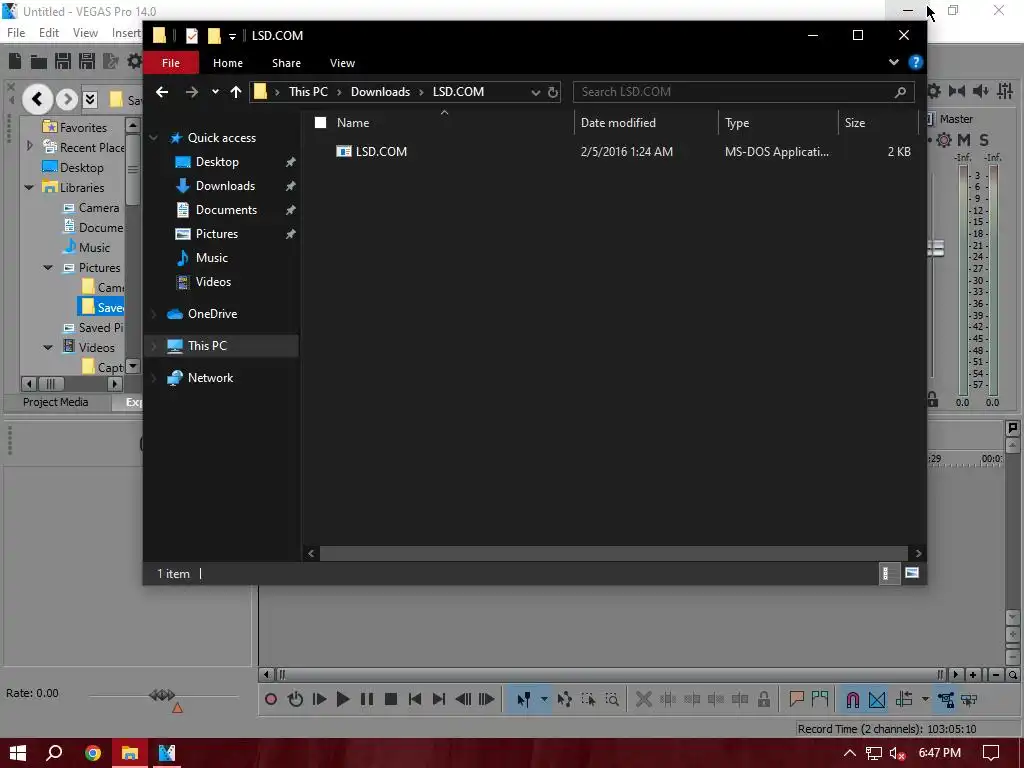Expand the Recent Places node in VEGAS tree
Viewport: 1024px width, 768px height.
[x=29, y=147]
